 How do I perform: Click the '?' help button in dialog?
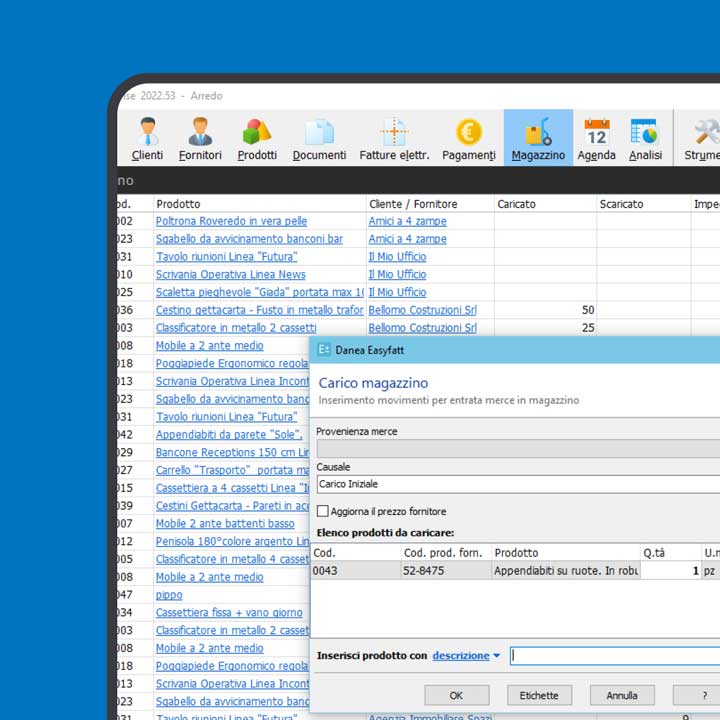tap(697, 695)
